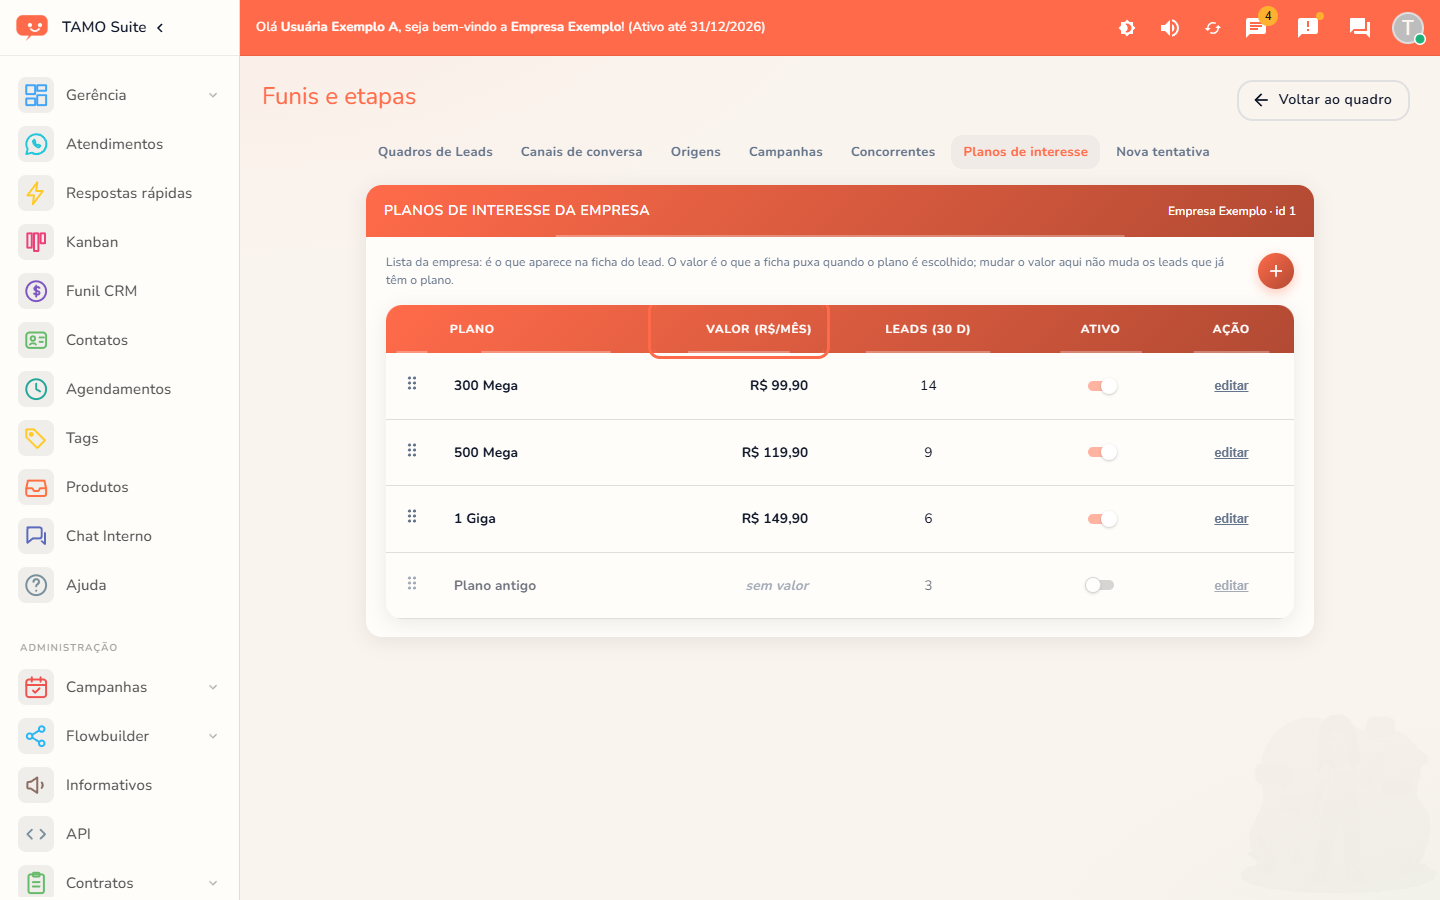Click the Voltar ao quadro button
Screen dimensions: 1440x900
pos(1323,100)
